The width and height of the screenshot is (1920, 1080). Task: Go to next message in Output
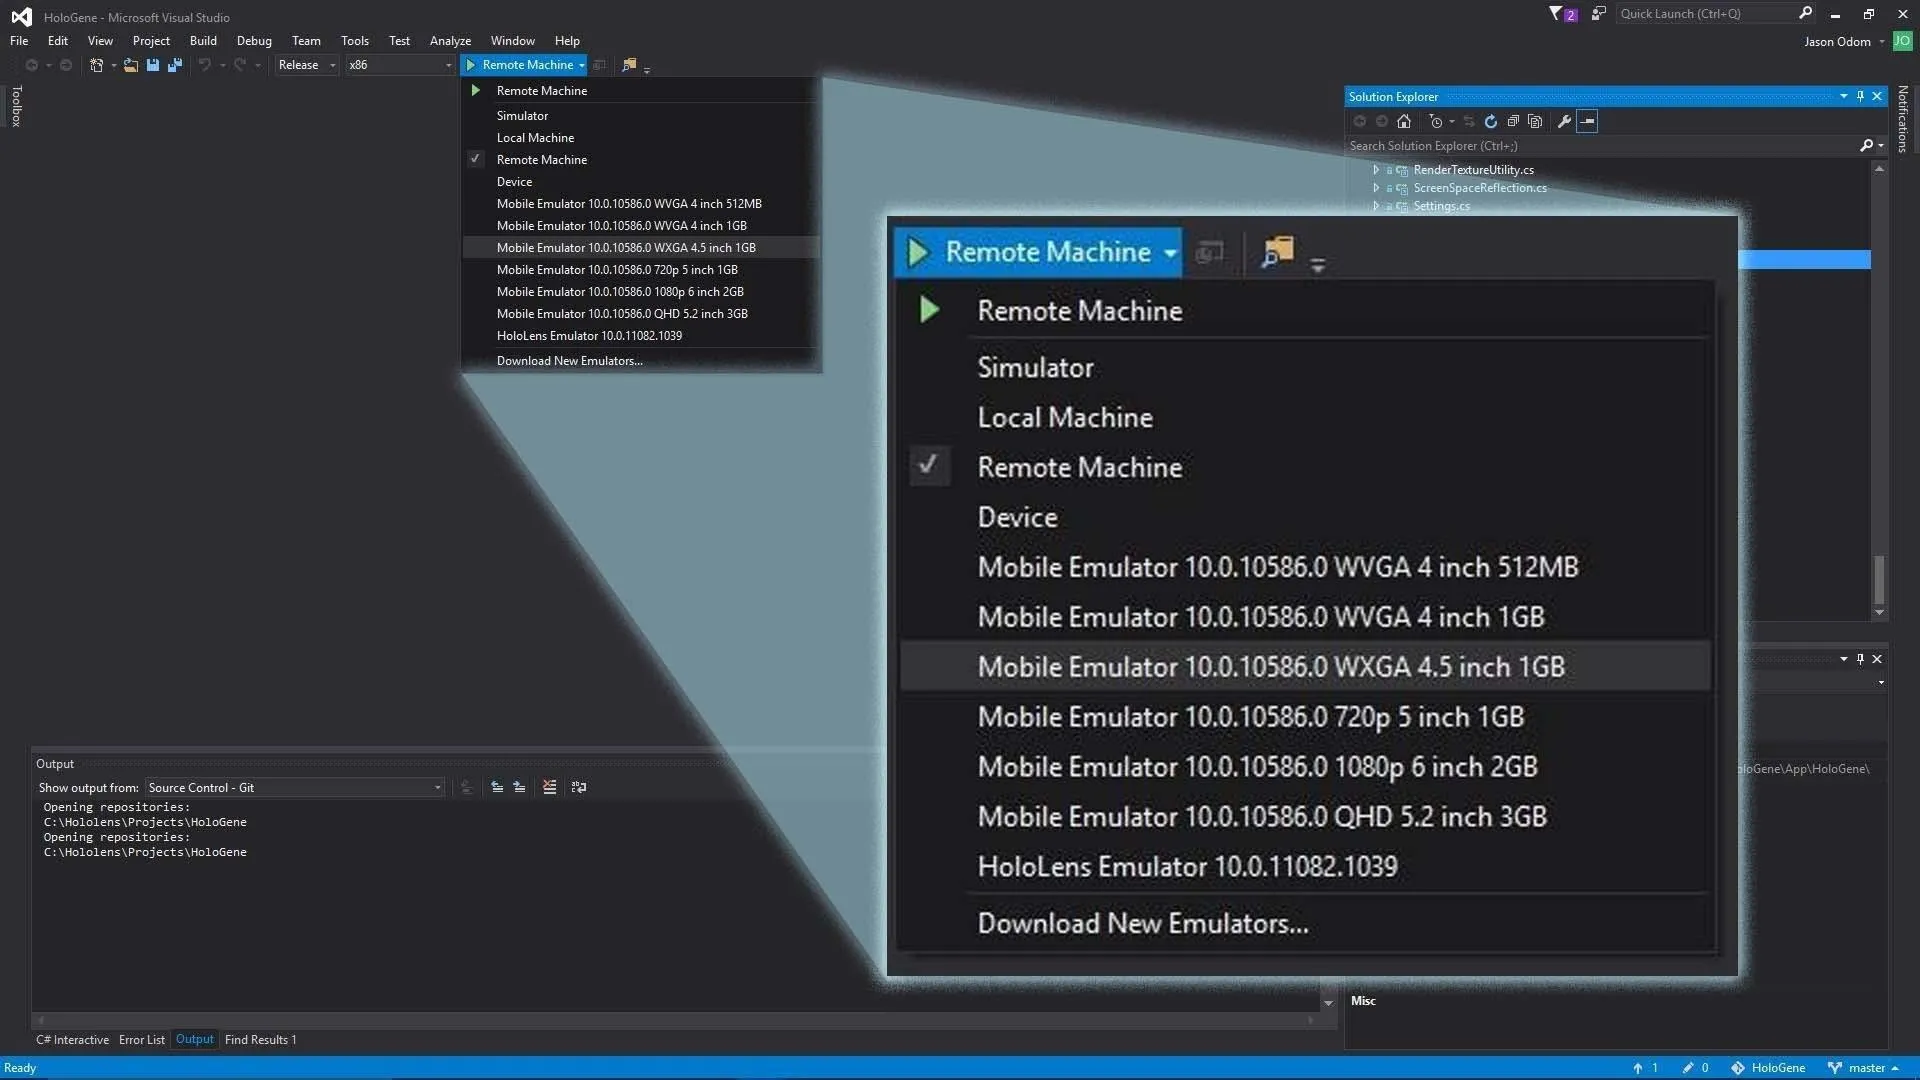pyautogui.click(x=519, y=788)
